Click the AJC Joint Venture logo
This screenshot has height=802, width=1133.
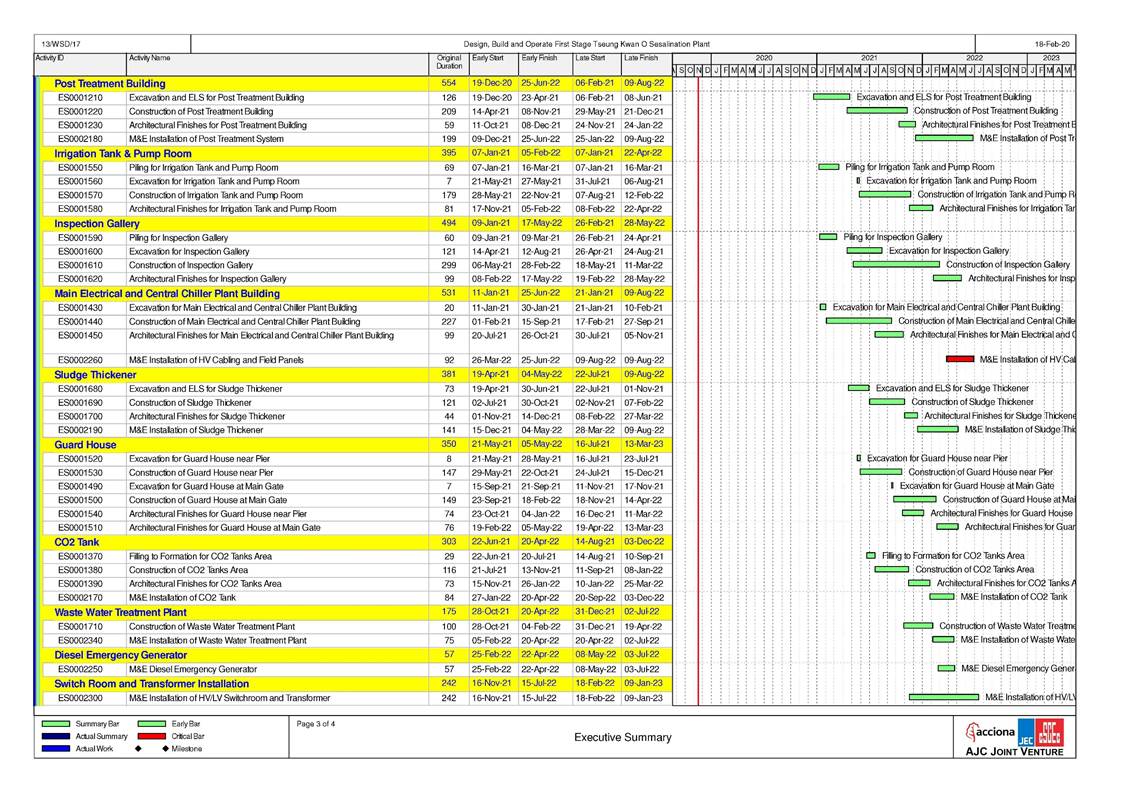coord(1013,738)
